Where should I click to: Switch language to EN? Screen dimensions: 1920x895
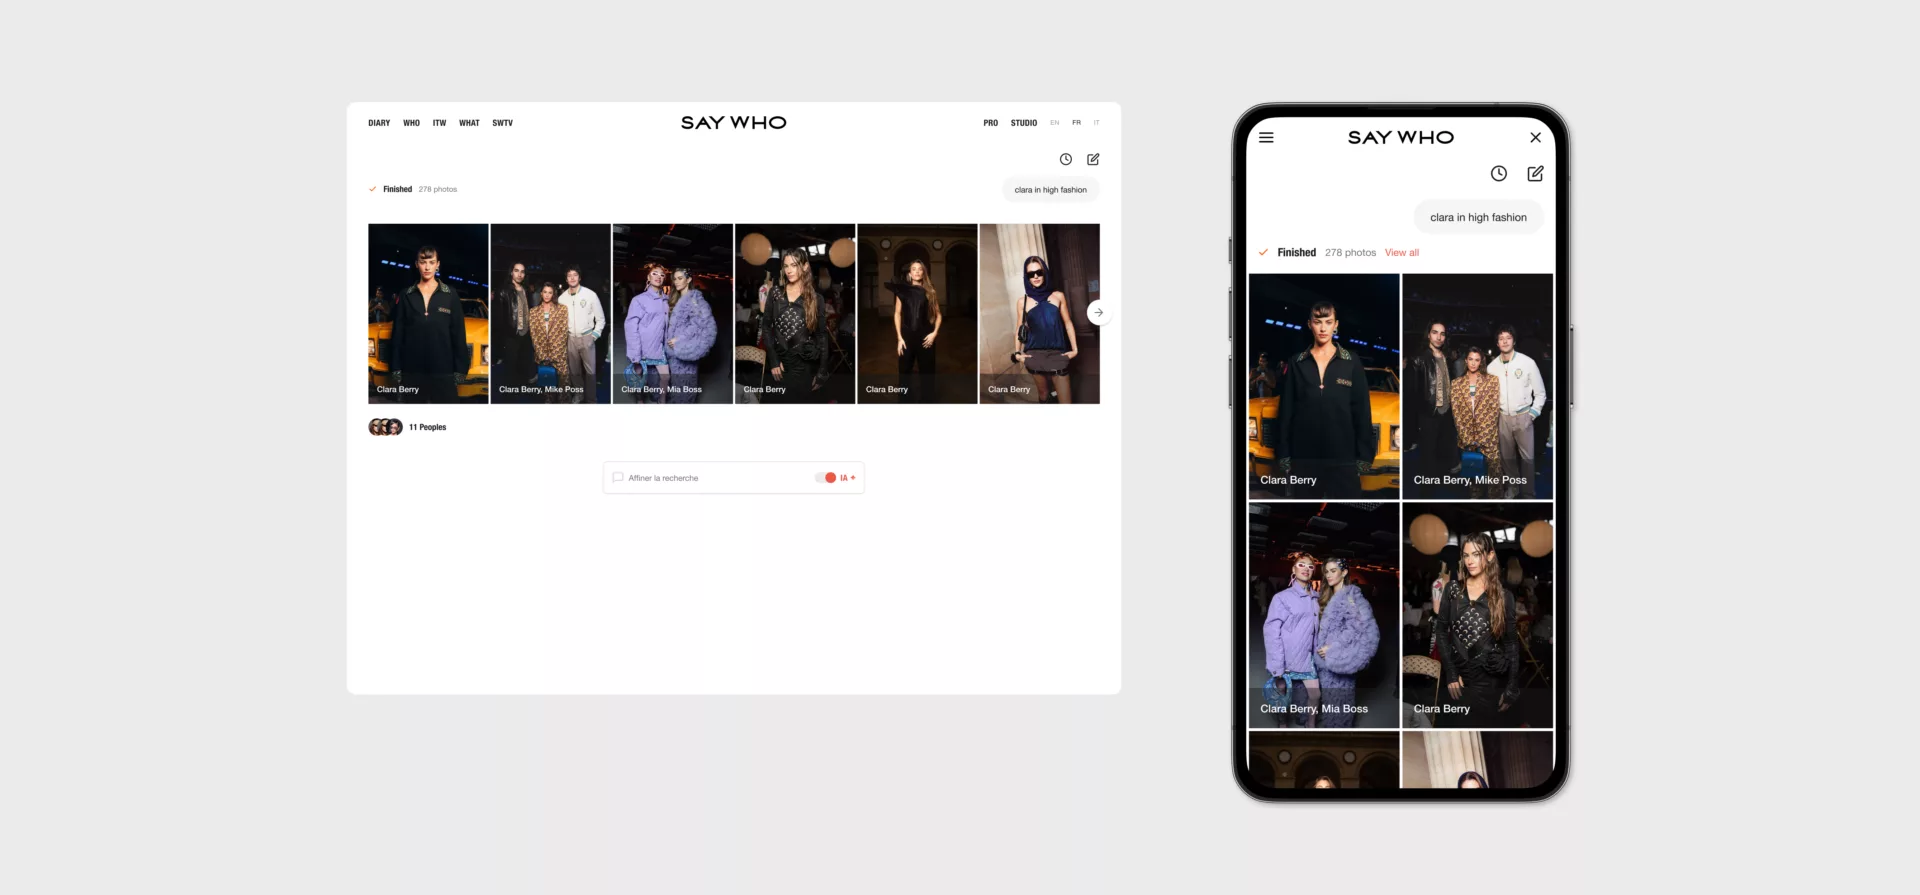1054,123
